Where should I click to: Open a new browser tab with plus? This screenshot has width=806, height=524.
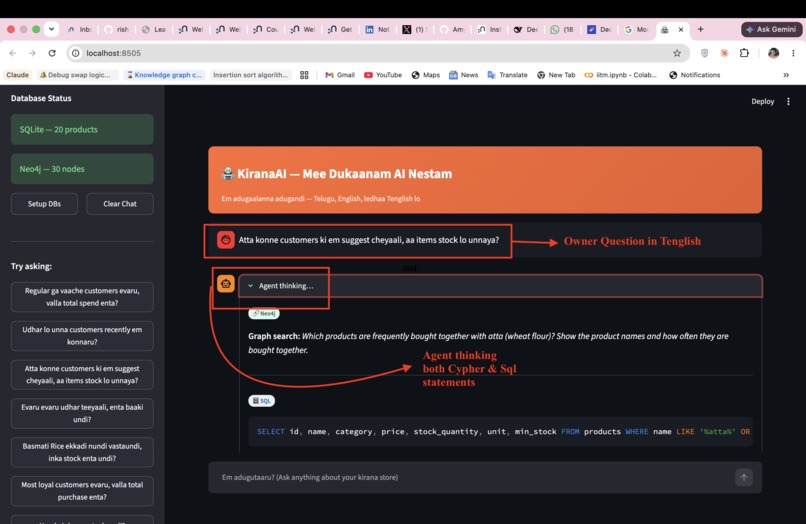(x=700, y=29)
